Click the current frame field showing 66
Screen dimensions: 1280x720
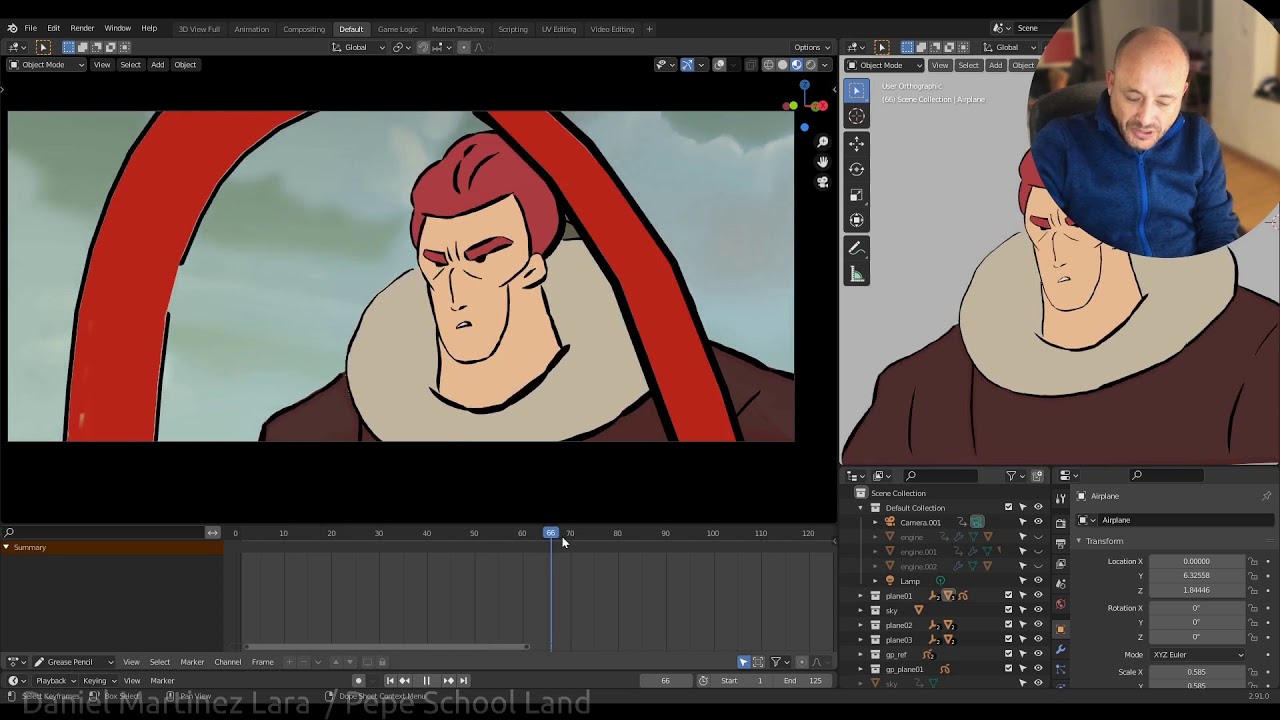point(665,681)
